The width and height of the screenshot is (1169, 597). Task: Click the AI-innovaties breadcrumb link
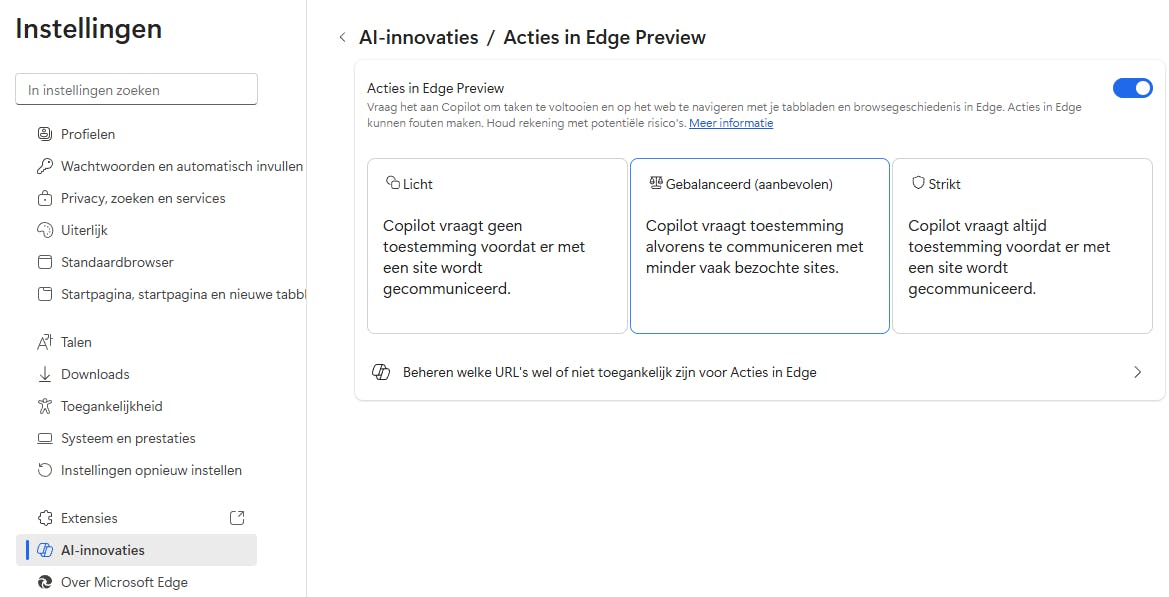point(418,38)
